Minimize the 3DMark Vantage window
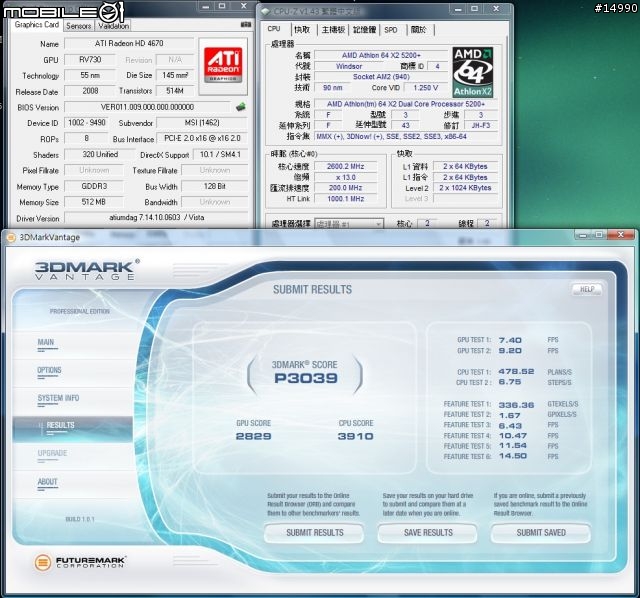The image size is (640, 598). tap(582, 235)
